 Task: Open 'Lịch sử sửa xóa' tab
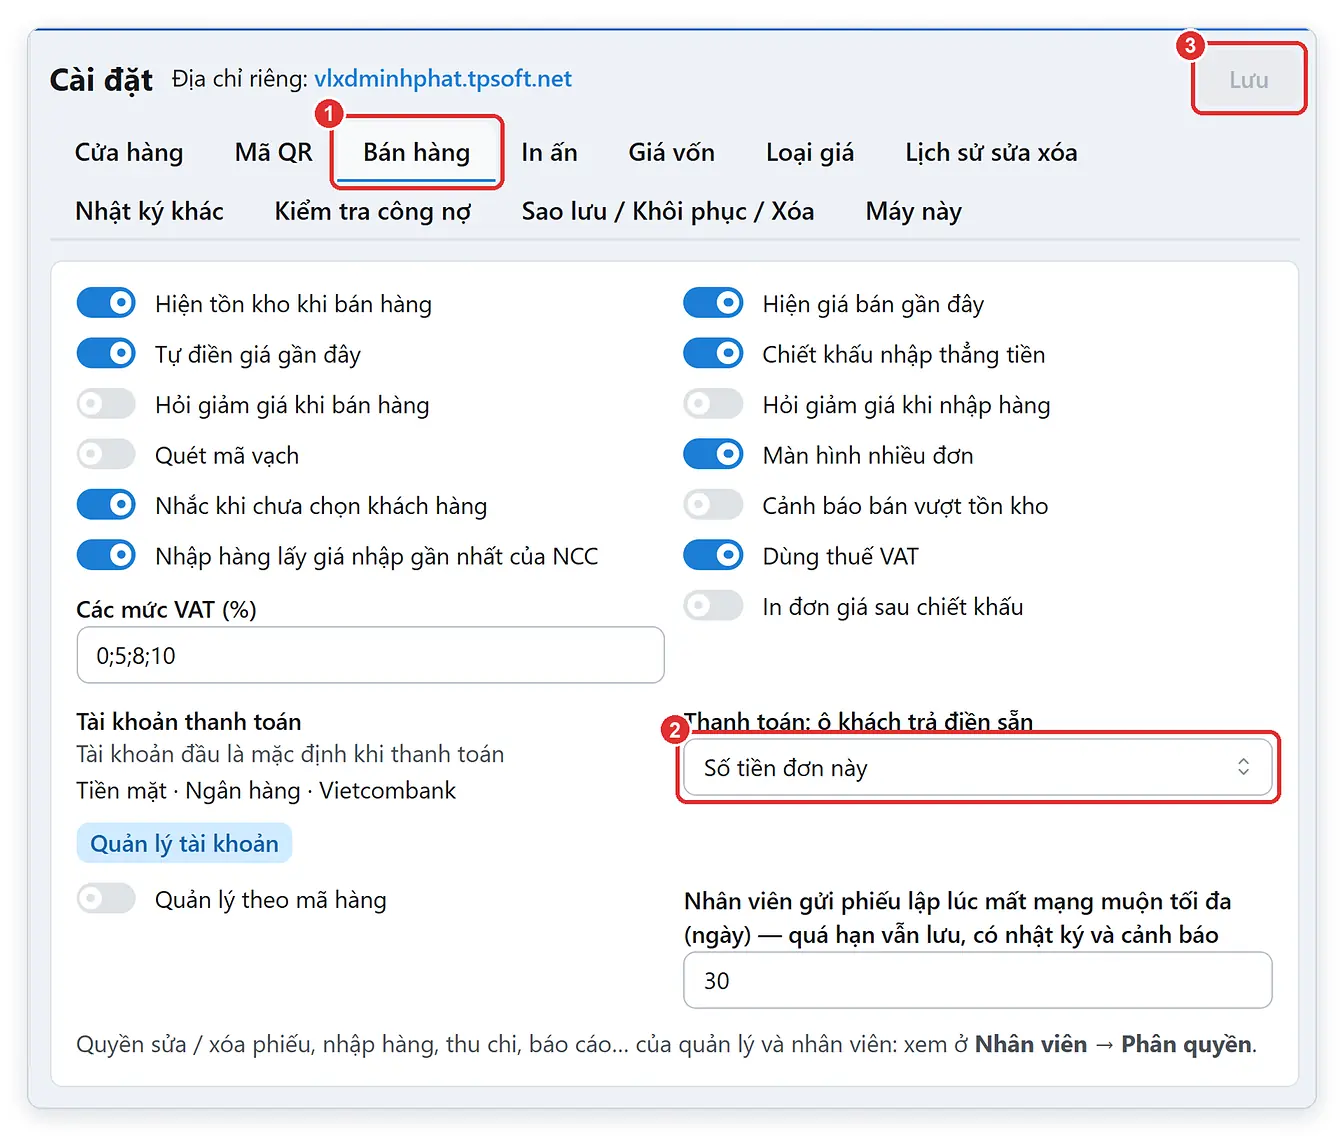(x=991, y=153)
